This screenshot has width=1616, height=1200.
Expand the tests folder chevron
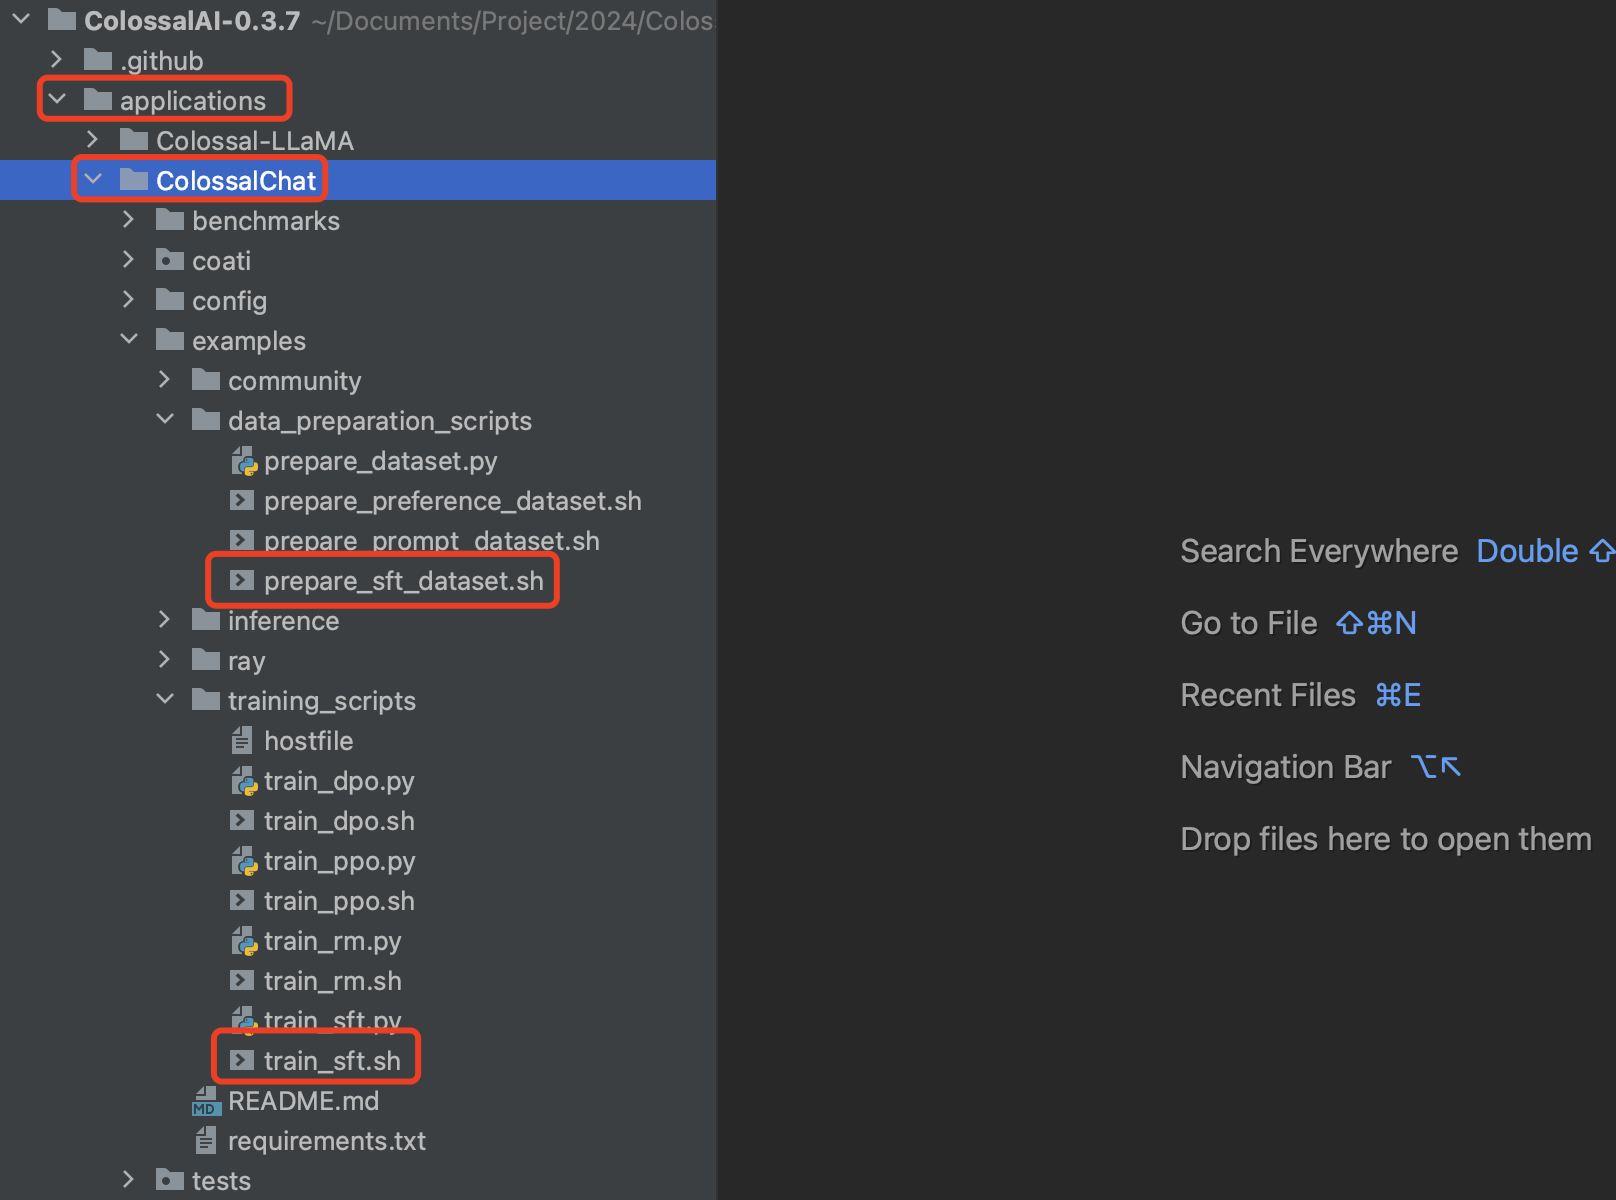129,1179
